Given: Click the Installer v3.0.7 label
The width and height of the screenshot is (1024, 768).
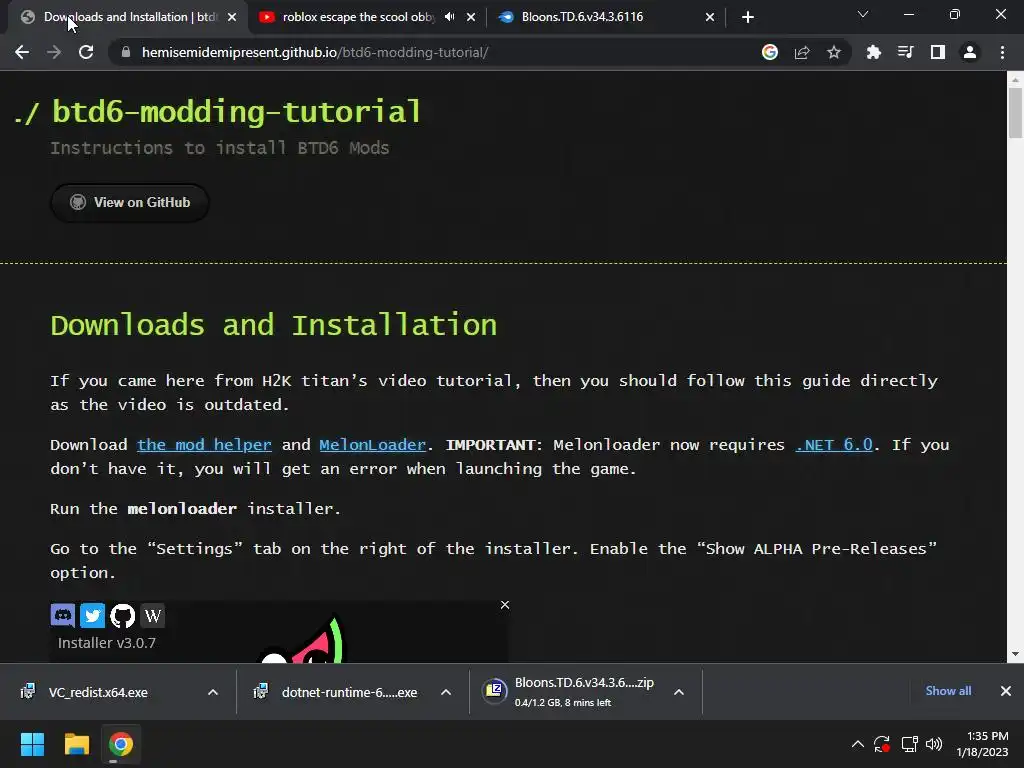Looking at the screenshot, I should coord(106,643).
